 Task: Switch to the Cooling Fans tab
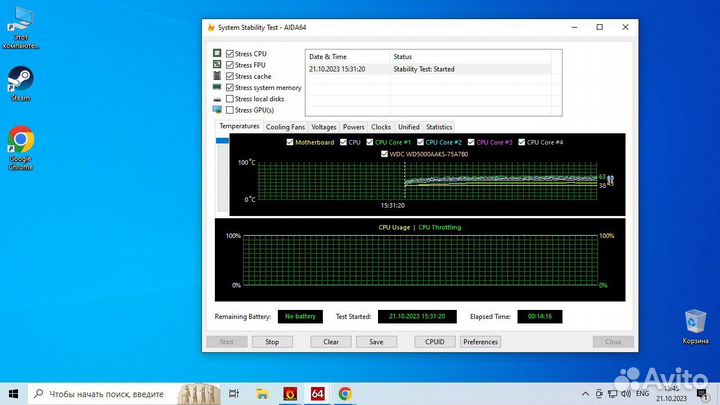click(x=285, y=127)
